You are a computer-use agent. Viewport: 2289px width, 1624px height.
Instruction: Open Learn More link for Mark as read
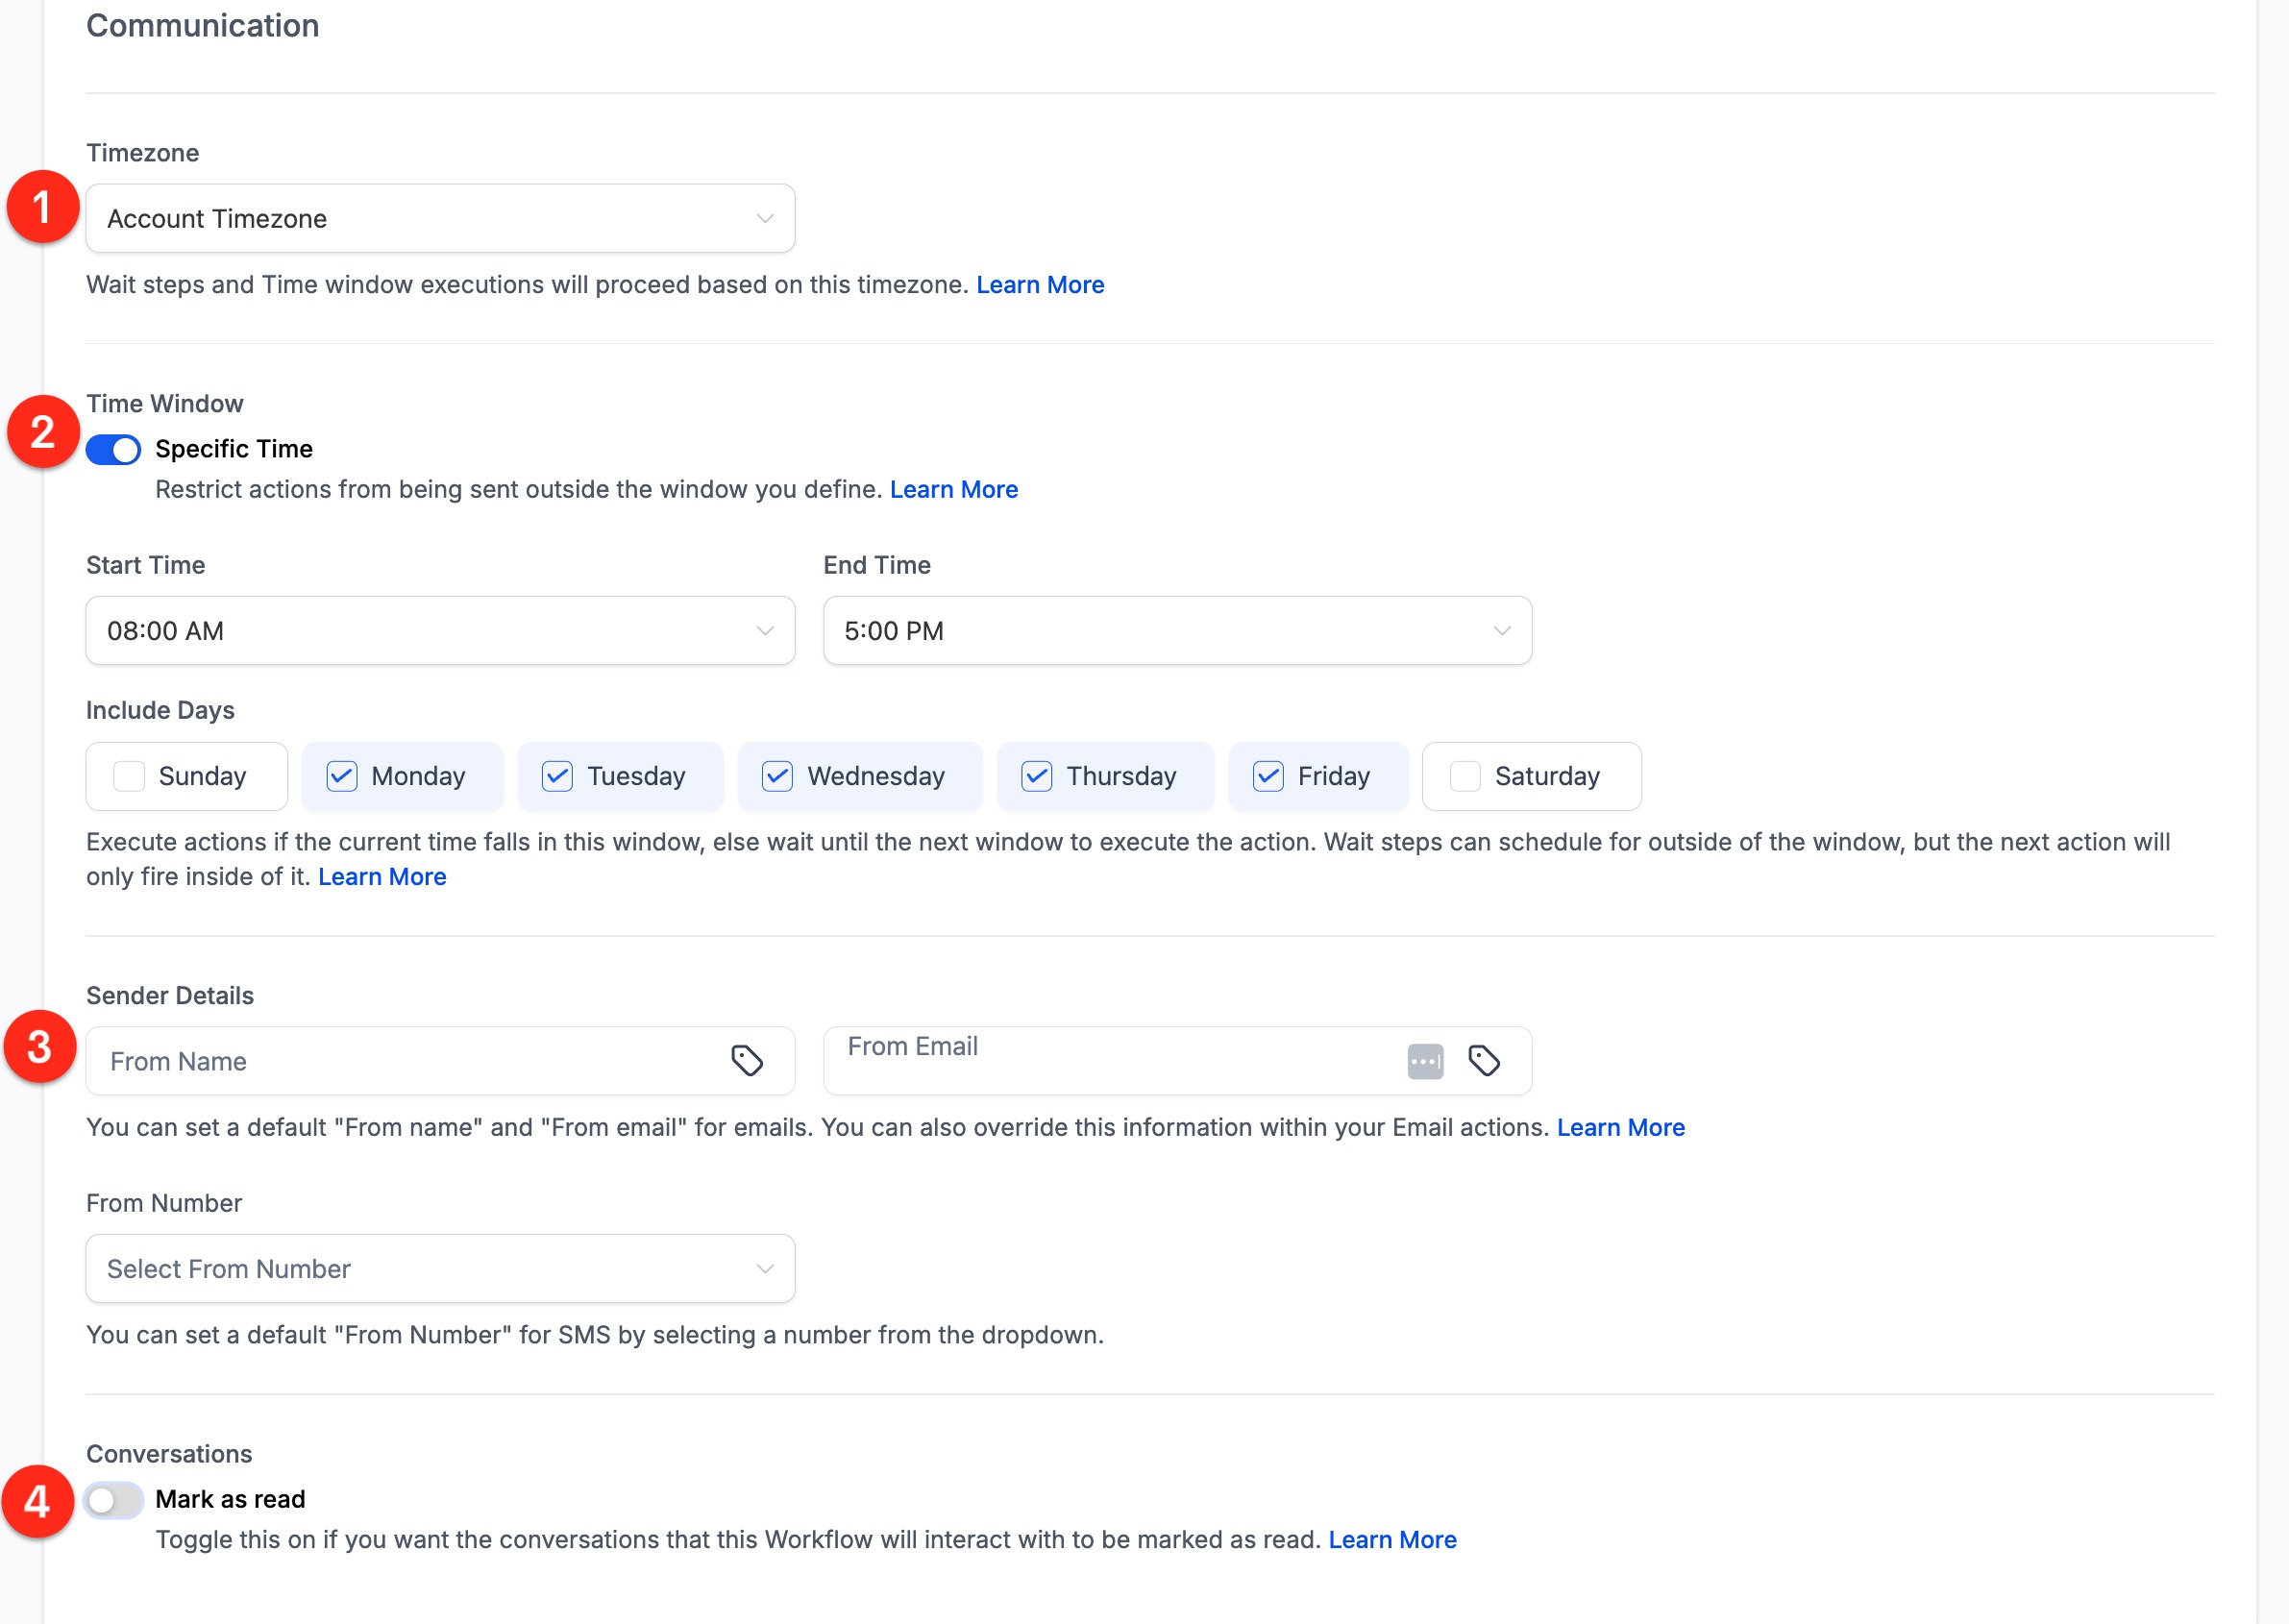click(1392, 1540)
